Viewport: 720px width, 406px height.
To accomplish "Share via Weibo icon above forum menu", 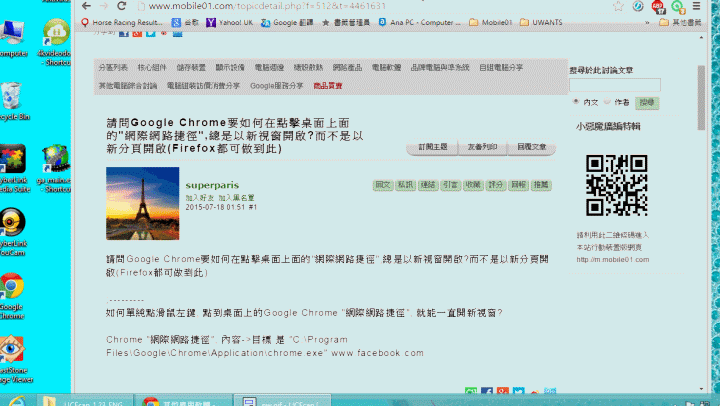I will [164, 33].
